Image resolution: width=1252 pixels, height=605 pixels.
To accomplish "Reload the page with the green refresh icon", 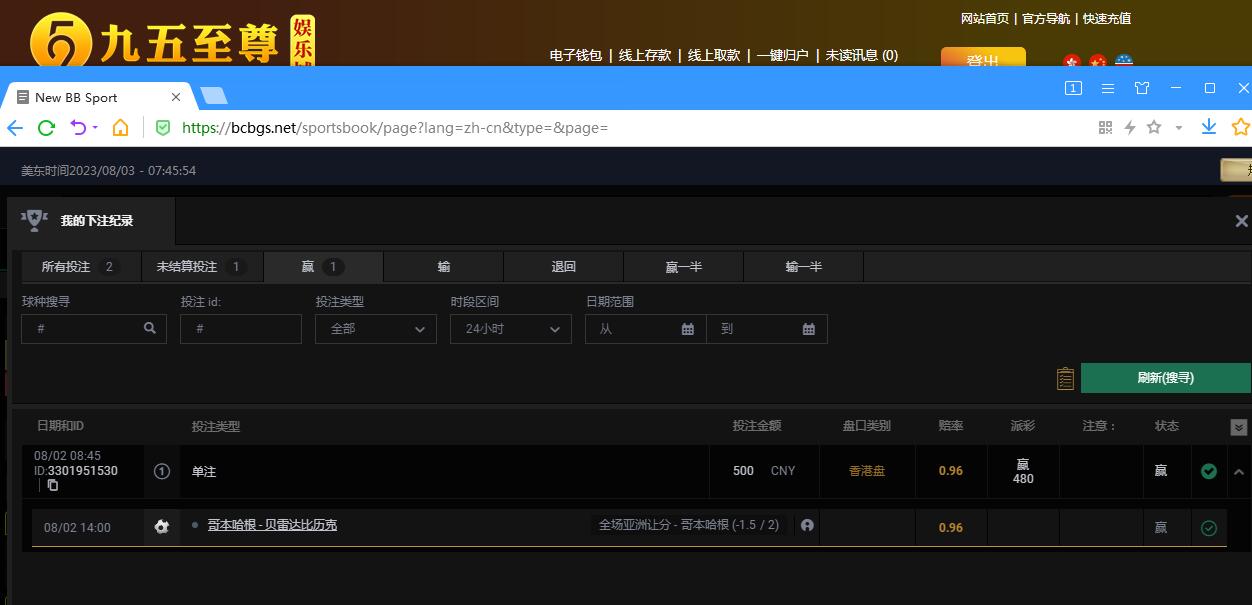I will [x=46, y=128].
